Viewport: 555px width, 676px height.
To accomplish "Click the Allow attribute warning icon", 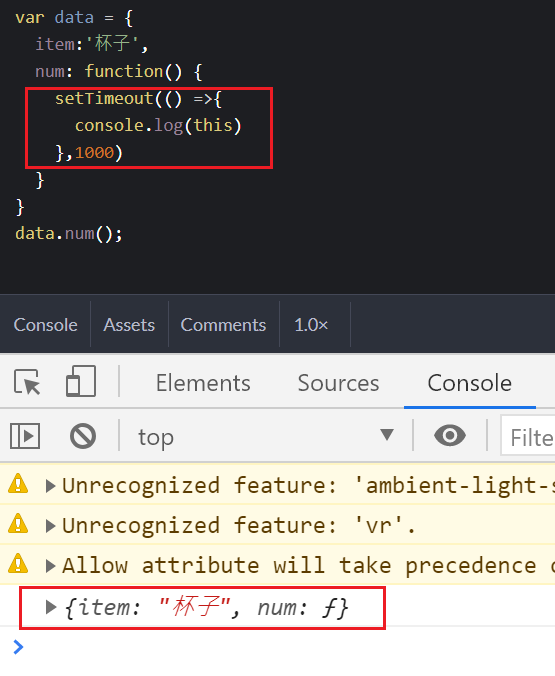I will coord(18,564).
